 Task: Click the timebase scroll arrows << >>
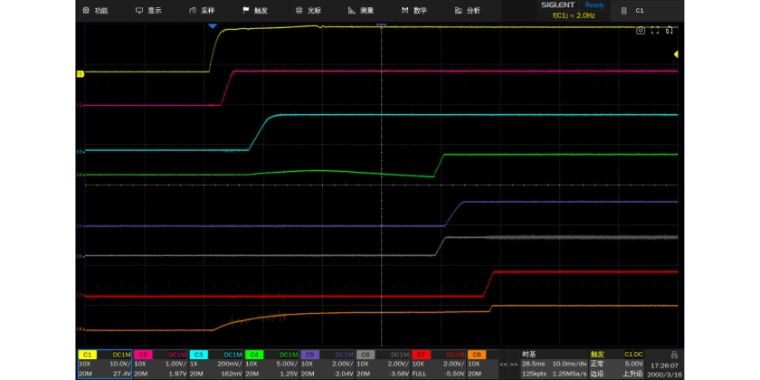click(508, 364)
